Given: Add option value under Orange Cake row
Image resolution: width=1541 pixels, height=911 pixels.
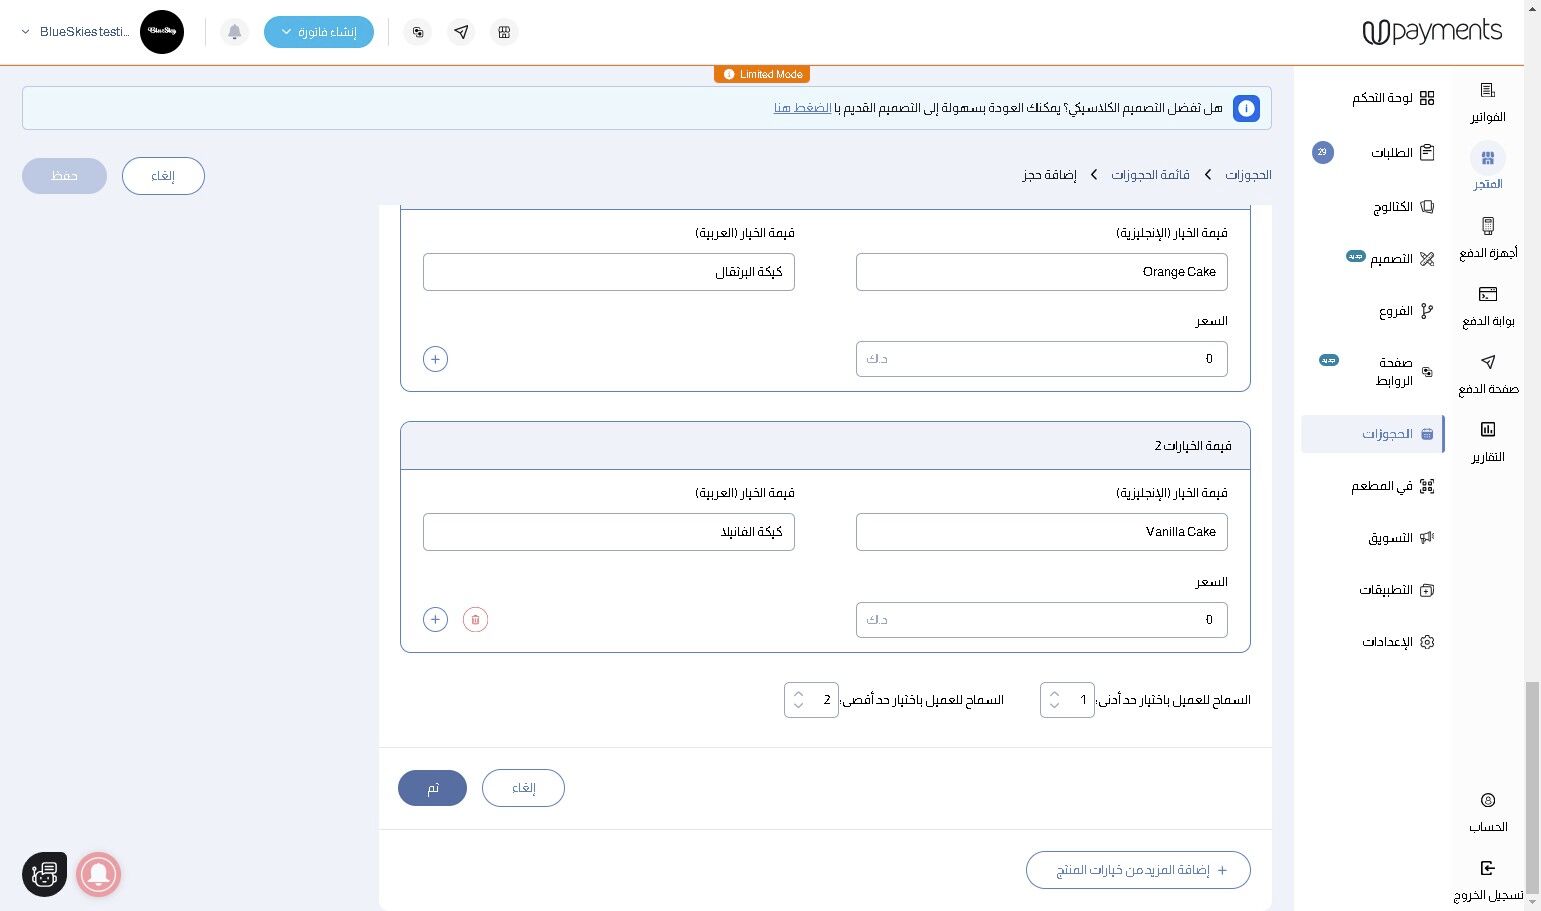Looking at the screenshot, I should [x=435, y=359].
